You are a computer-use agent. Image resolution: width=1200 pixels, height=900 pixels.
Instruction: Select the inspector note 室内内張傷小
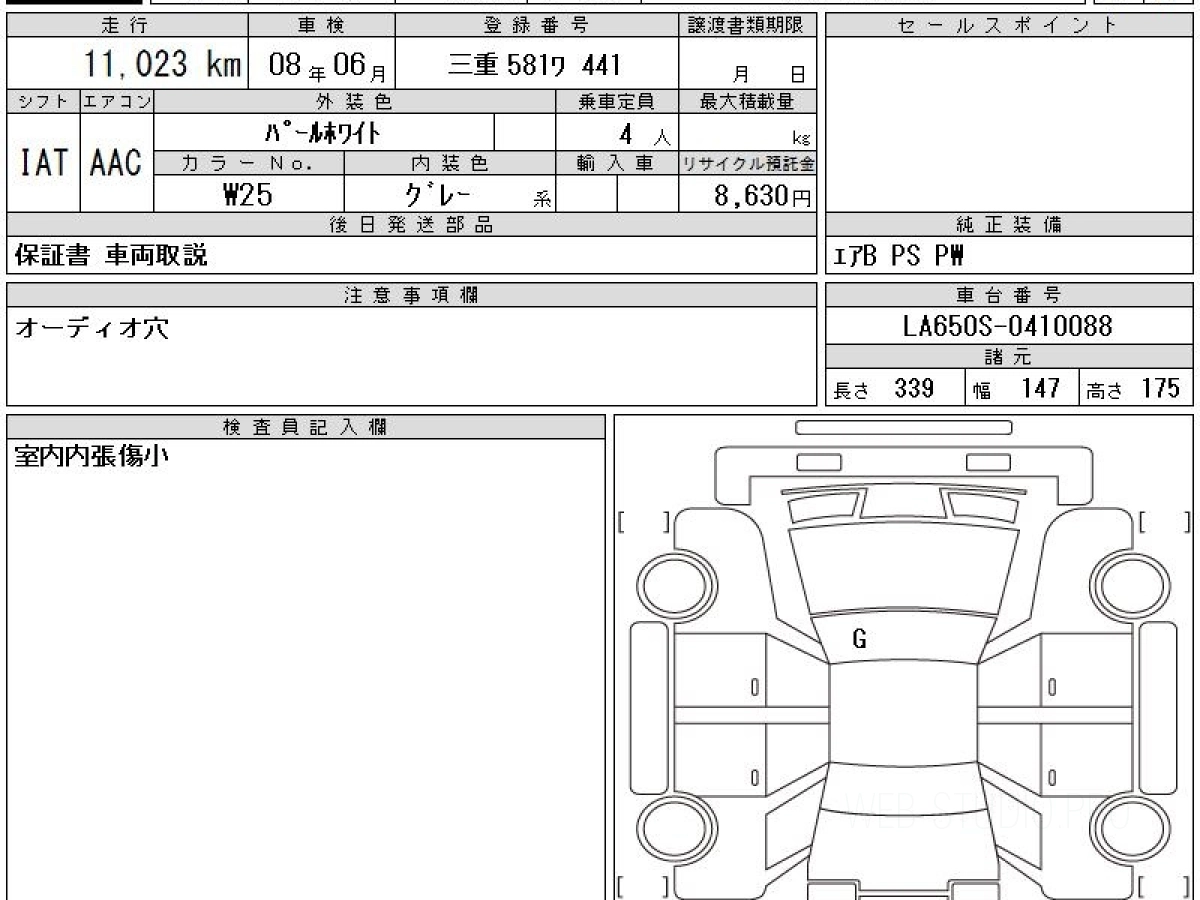pyautogui.click(x=92, y=457)
